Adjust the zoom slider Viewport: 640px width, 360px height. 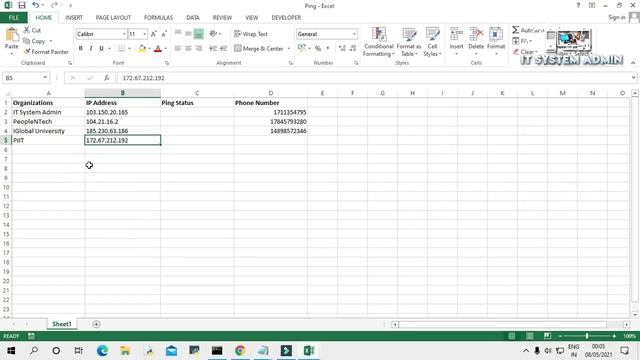[587, 336]
